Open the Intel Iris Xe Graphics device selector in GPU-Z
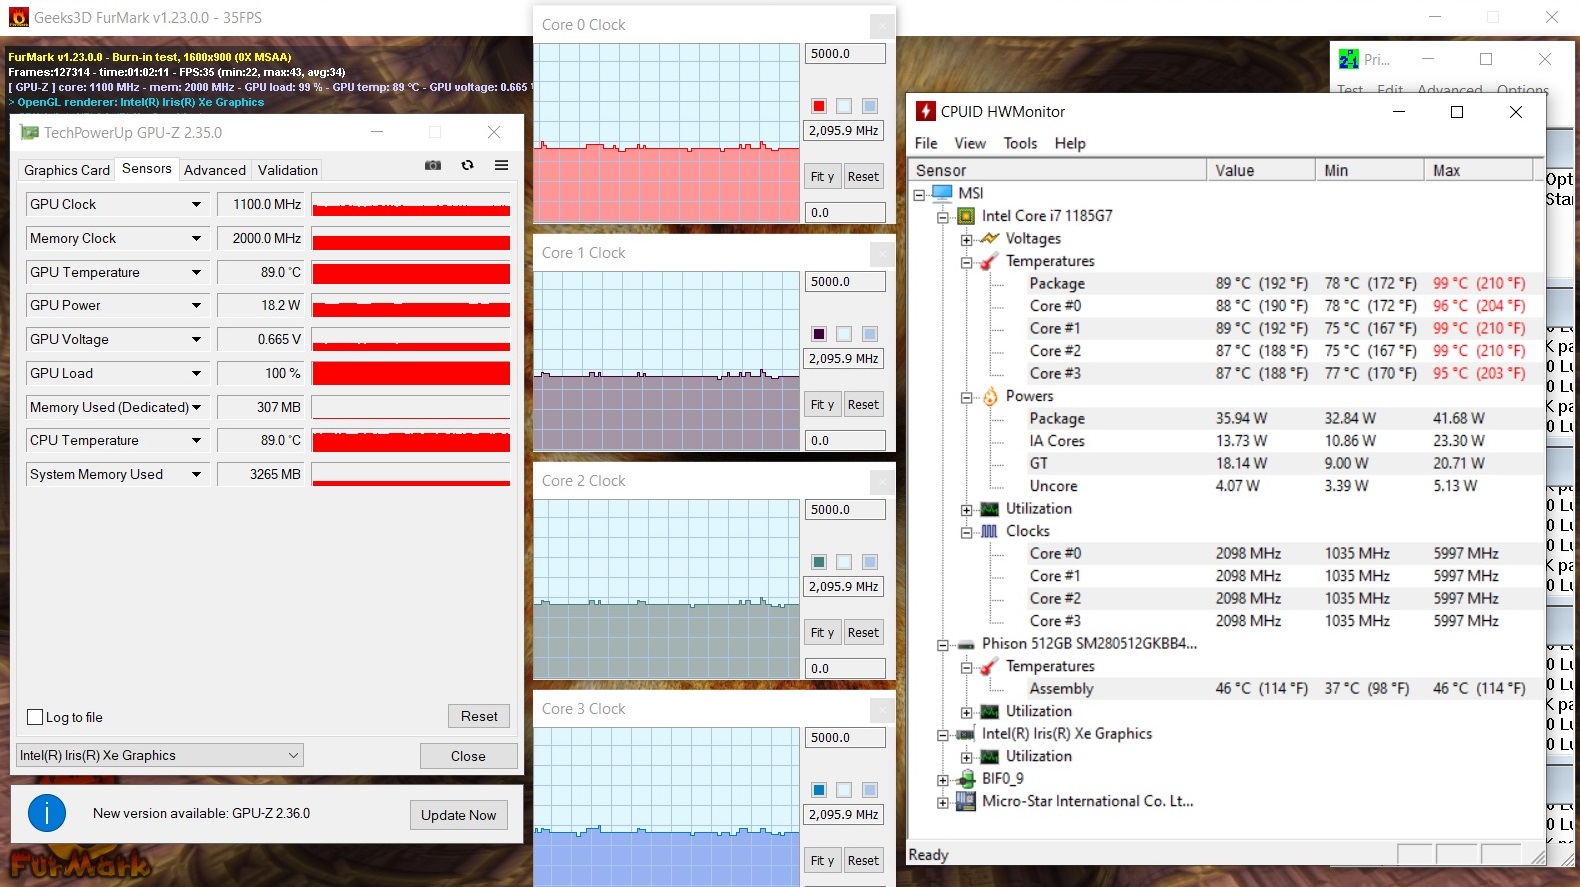Screen dimensions: 1580x887 click(160, 755)
